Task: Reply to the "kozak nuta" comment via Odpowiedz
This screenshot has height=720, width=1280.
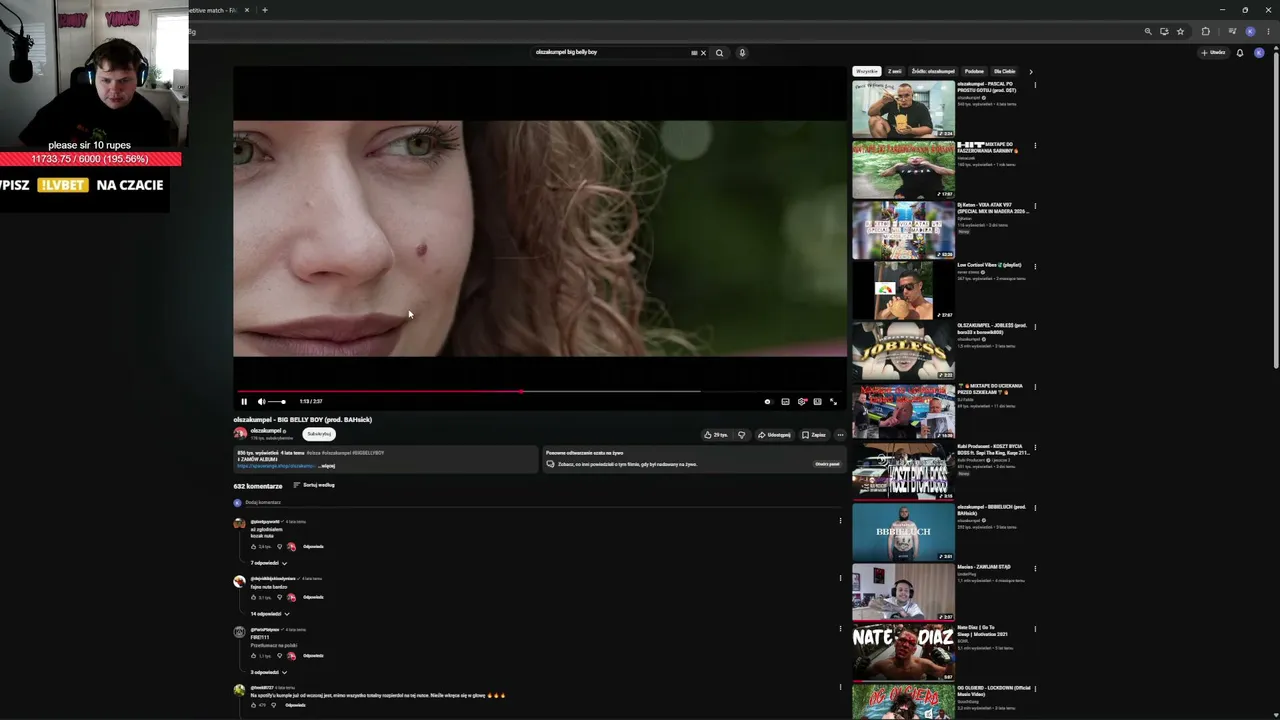Action: coord(313,547)
